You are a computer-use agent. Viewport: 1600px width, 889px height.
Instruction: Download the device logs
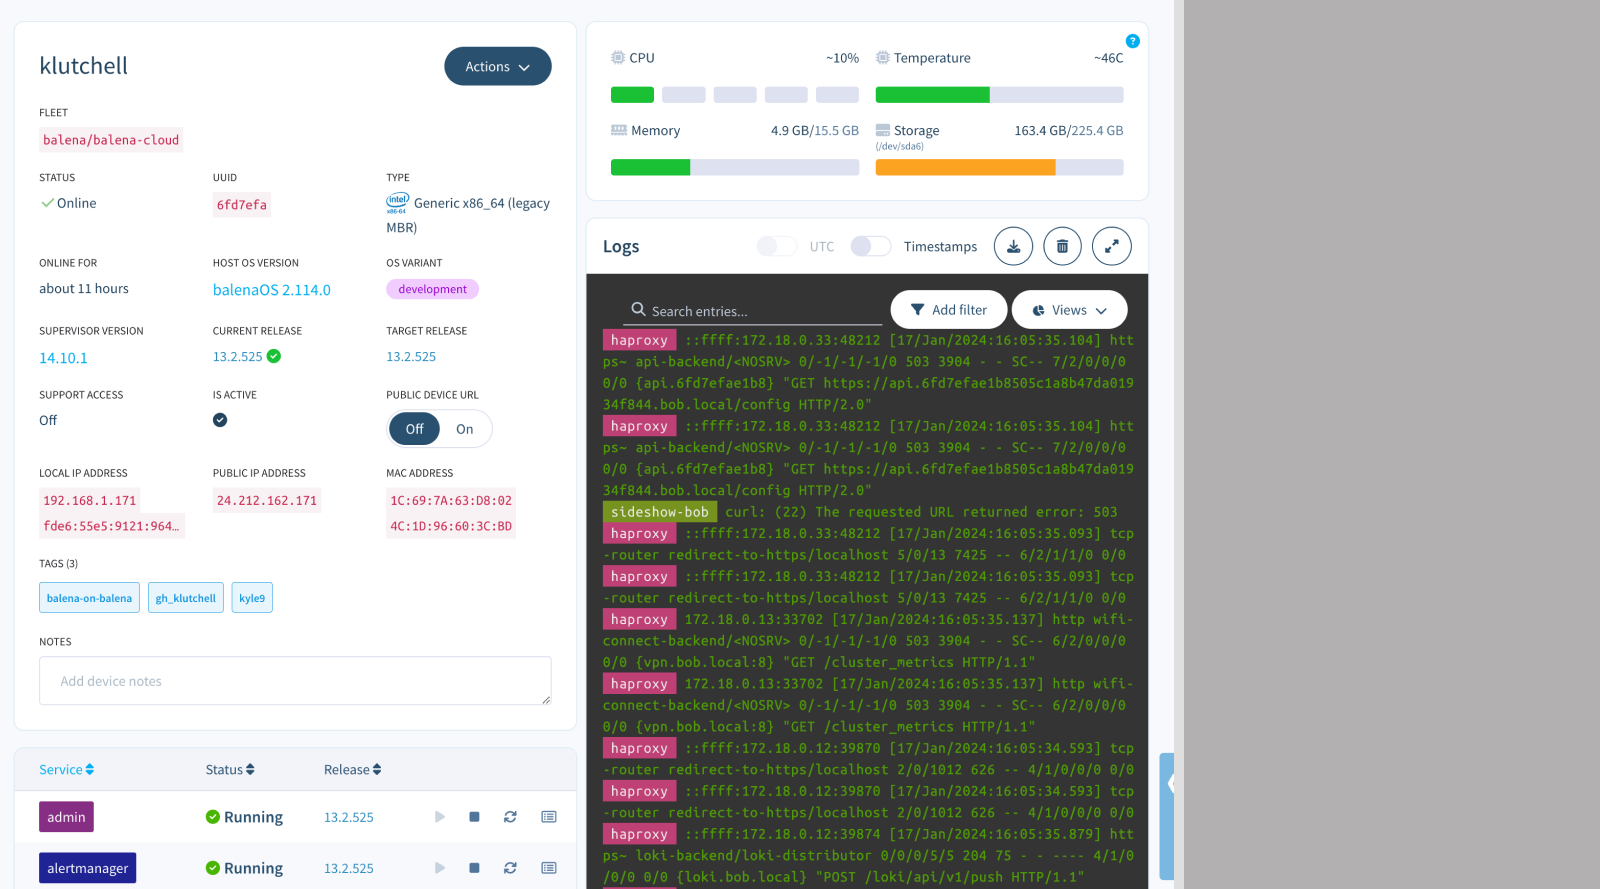click(1013, 246)
